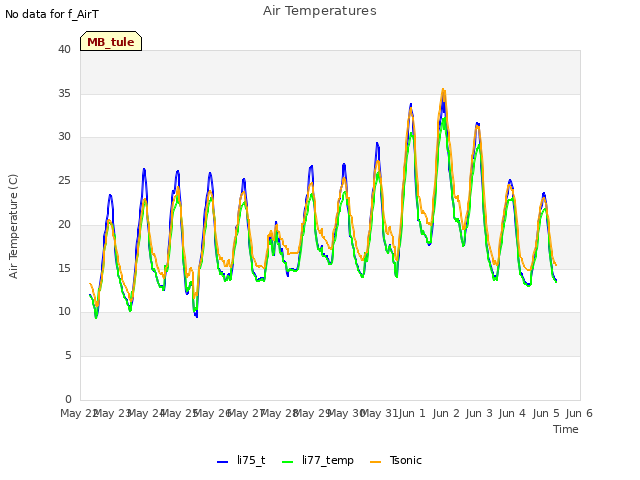Click the 0 y-axis tick label

tap(68, 399)
